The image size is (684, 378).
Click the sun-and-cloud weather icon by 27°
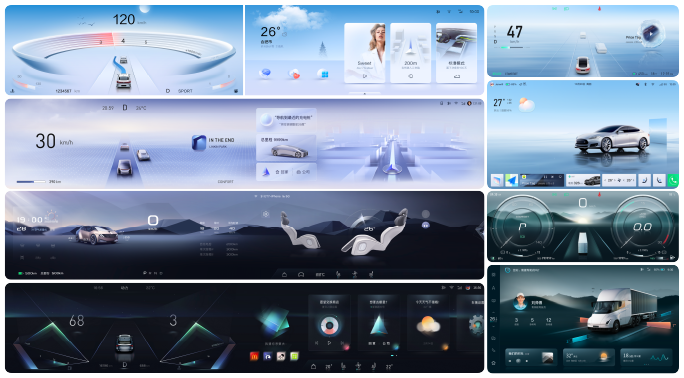pyautogui.click(x=527, y=105)
